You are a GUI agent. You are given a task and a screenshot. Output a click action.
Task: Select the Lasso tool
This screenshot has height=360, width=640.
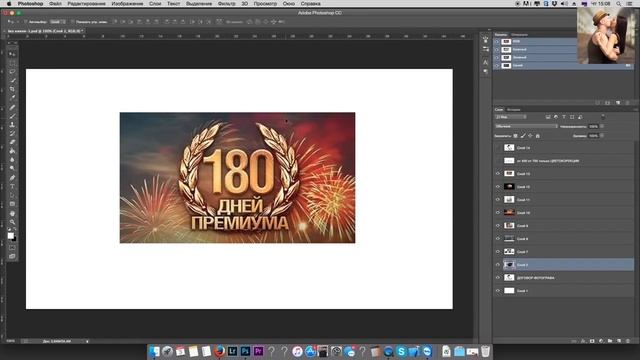[12, 71]
